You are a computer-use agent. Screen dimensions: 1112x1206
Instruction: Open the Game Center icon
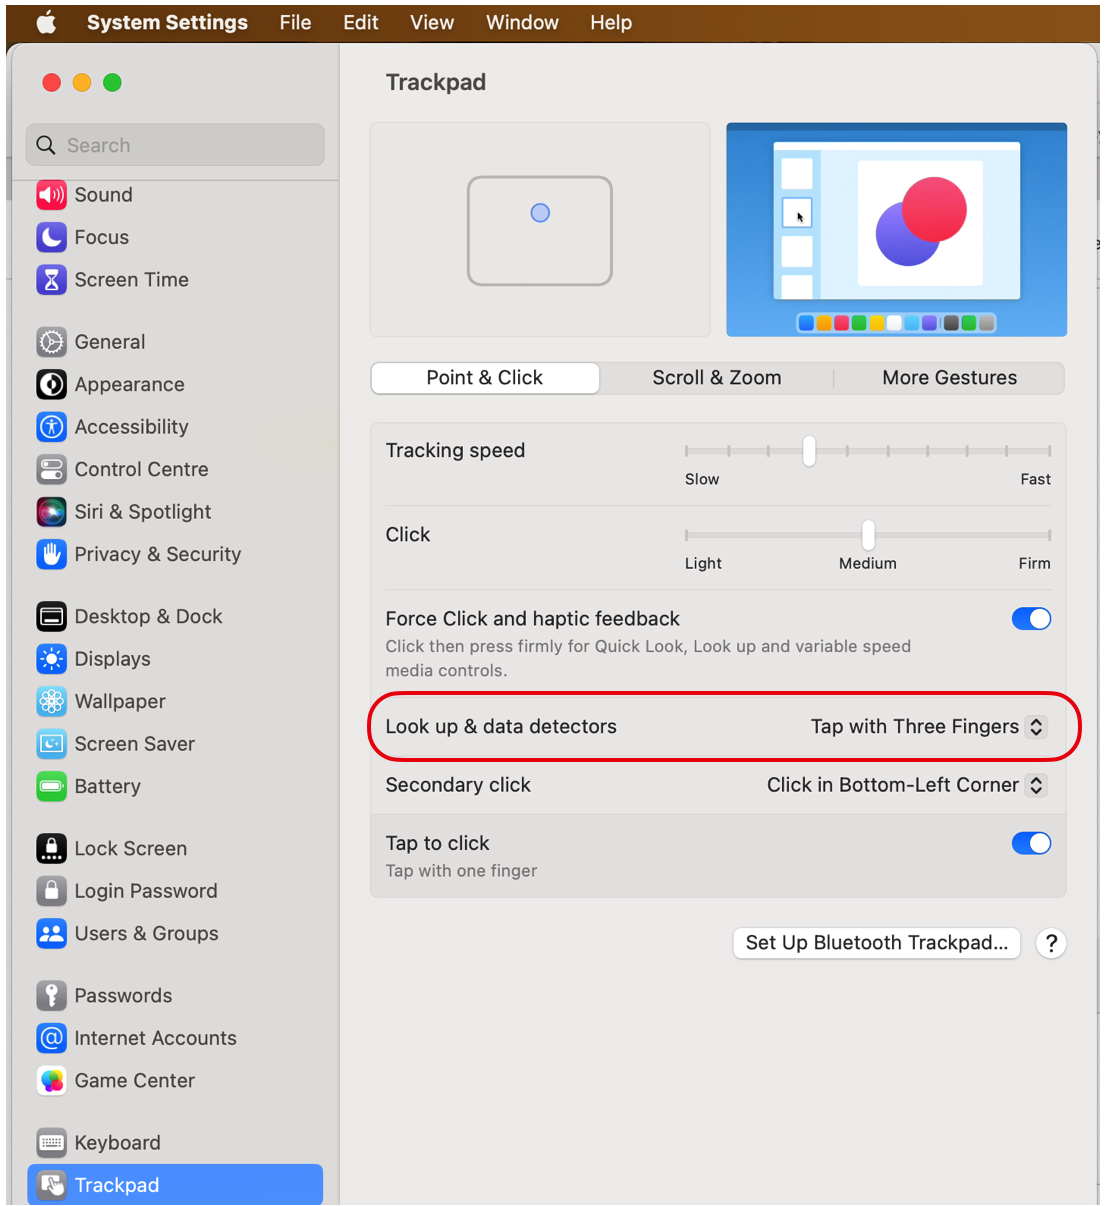51,1080
